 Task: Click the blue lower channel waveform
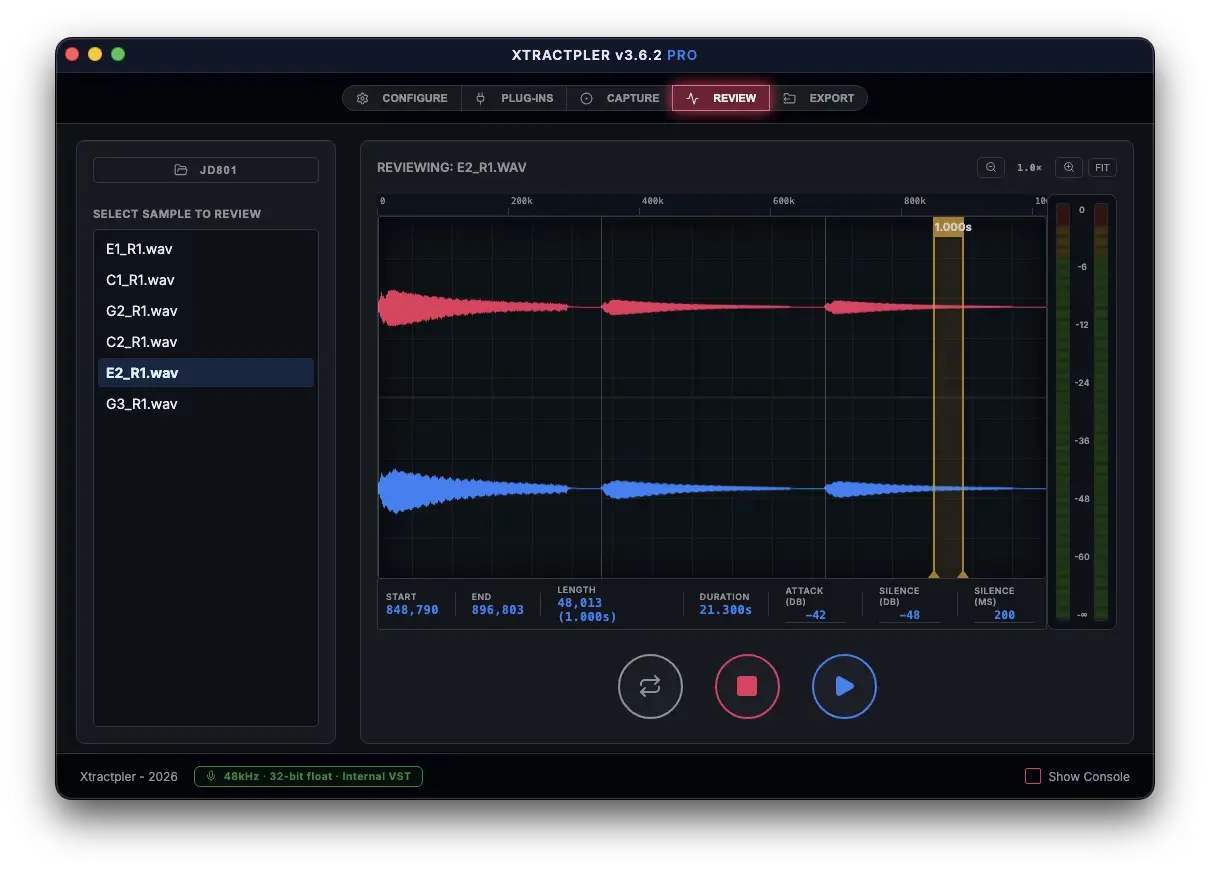tap(711, 489)
